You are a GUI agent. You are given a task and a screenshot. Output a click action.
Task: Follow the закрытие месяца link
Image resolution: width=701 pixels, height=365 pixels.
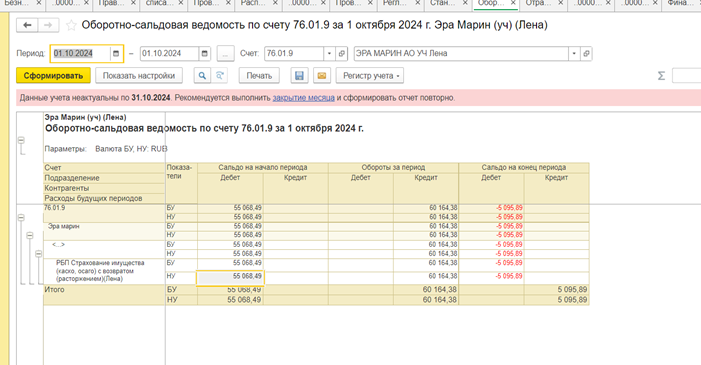point(304,98)
